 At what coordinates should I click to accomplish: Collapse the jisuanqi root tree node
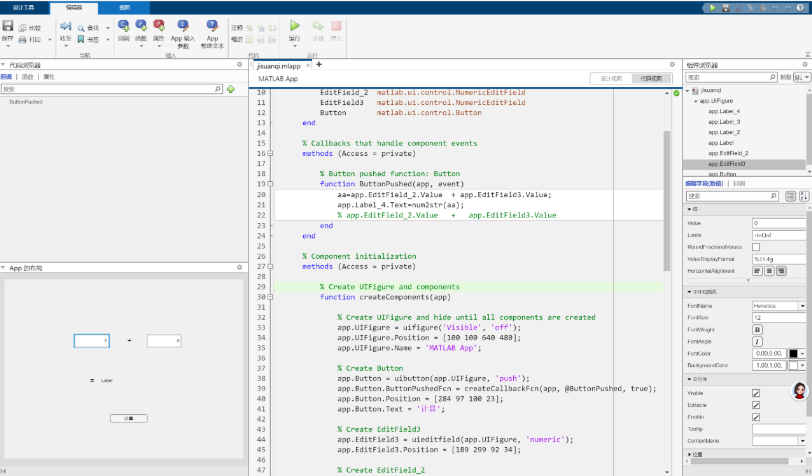(688, 90)
